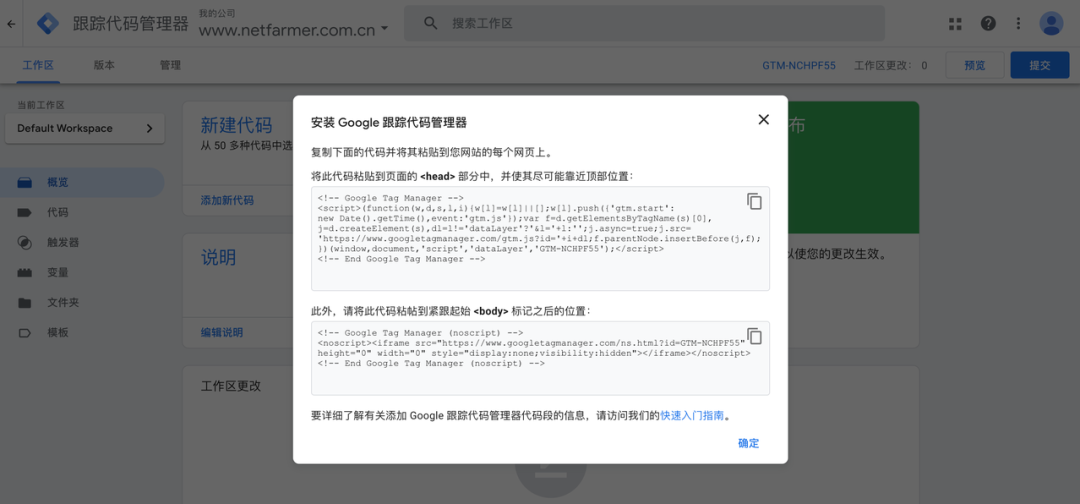Screen dimensions: 1080x504
Task: Click the 触发器 triggers sidebar icon
Action: click(25, 242)
